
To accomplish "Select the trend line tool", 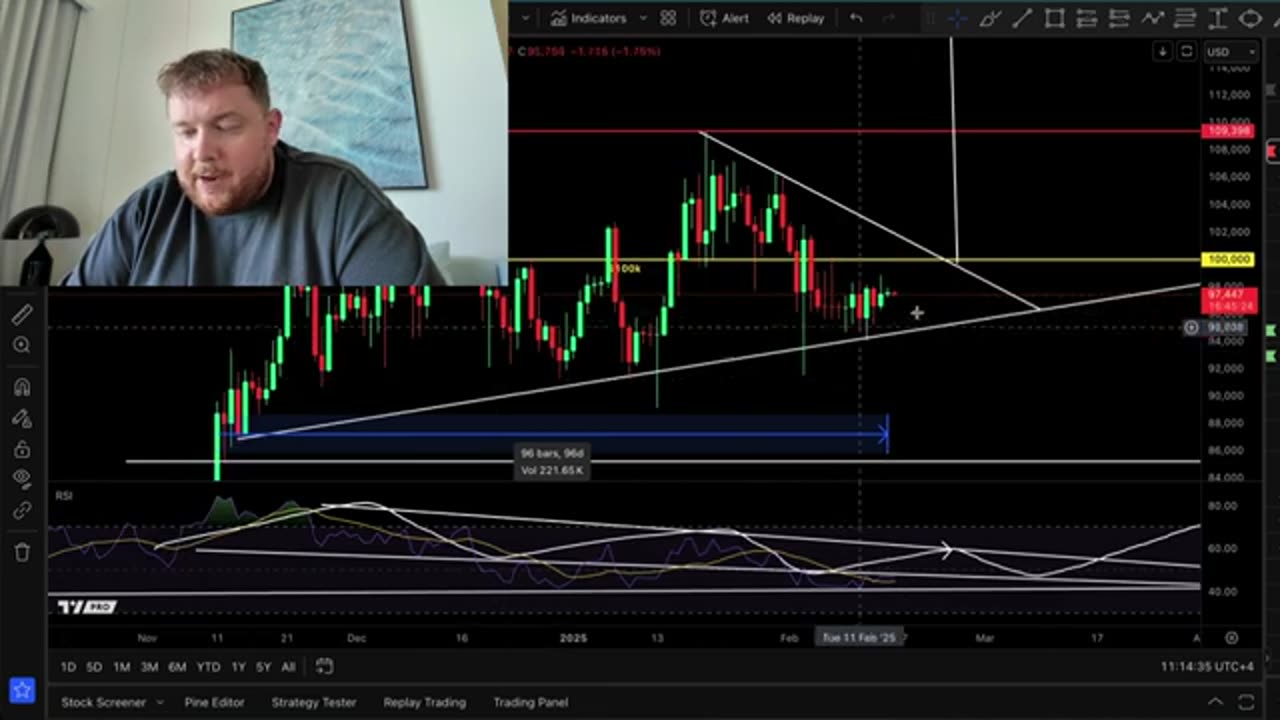I will pyautogui.click(x=1022, y=18).
